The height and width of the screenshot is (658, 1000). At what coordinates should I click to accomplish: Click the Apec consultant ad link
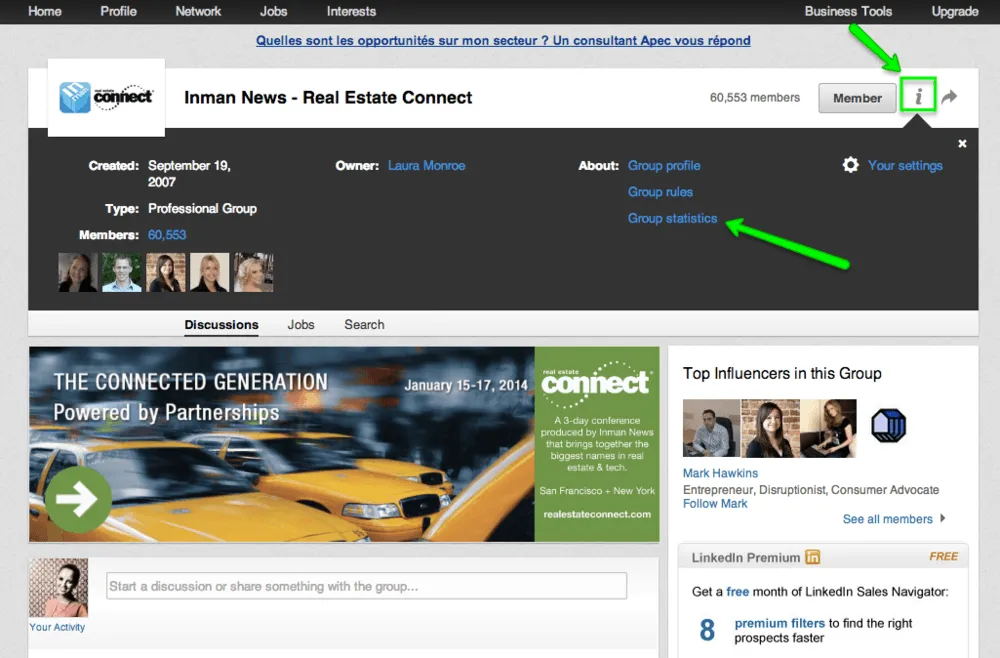click(x=503, y=40)
